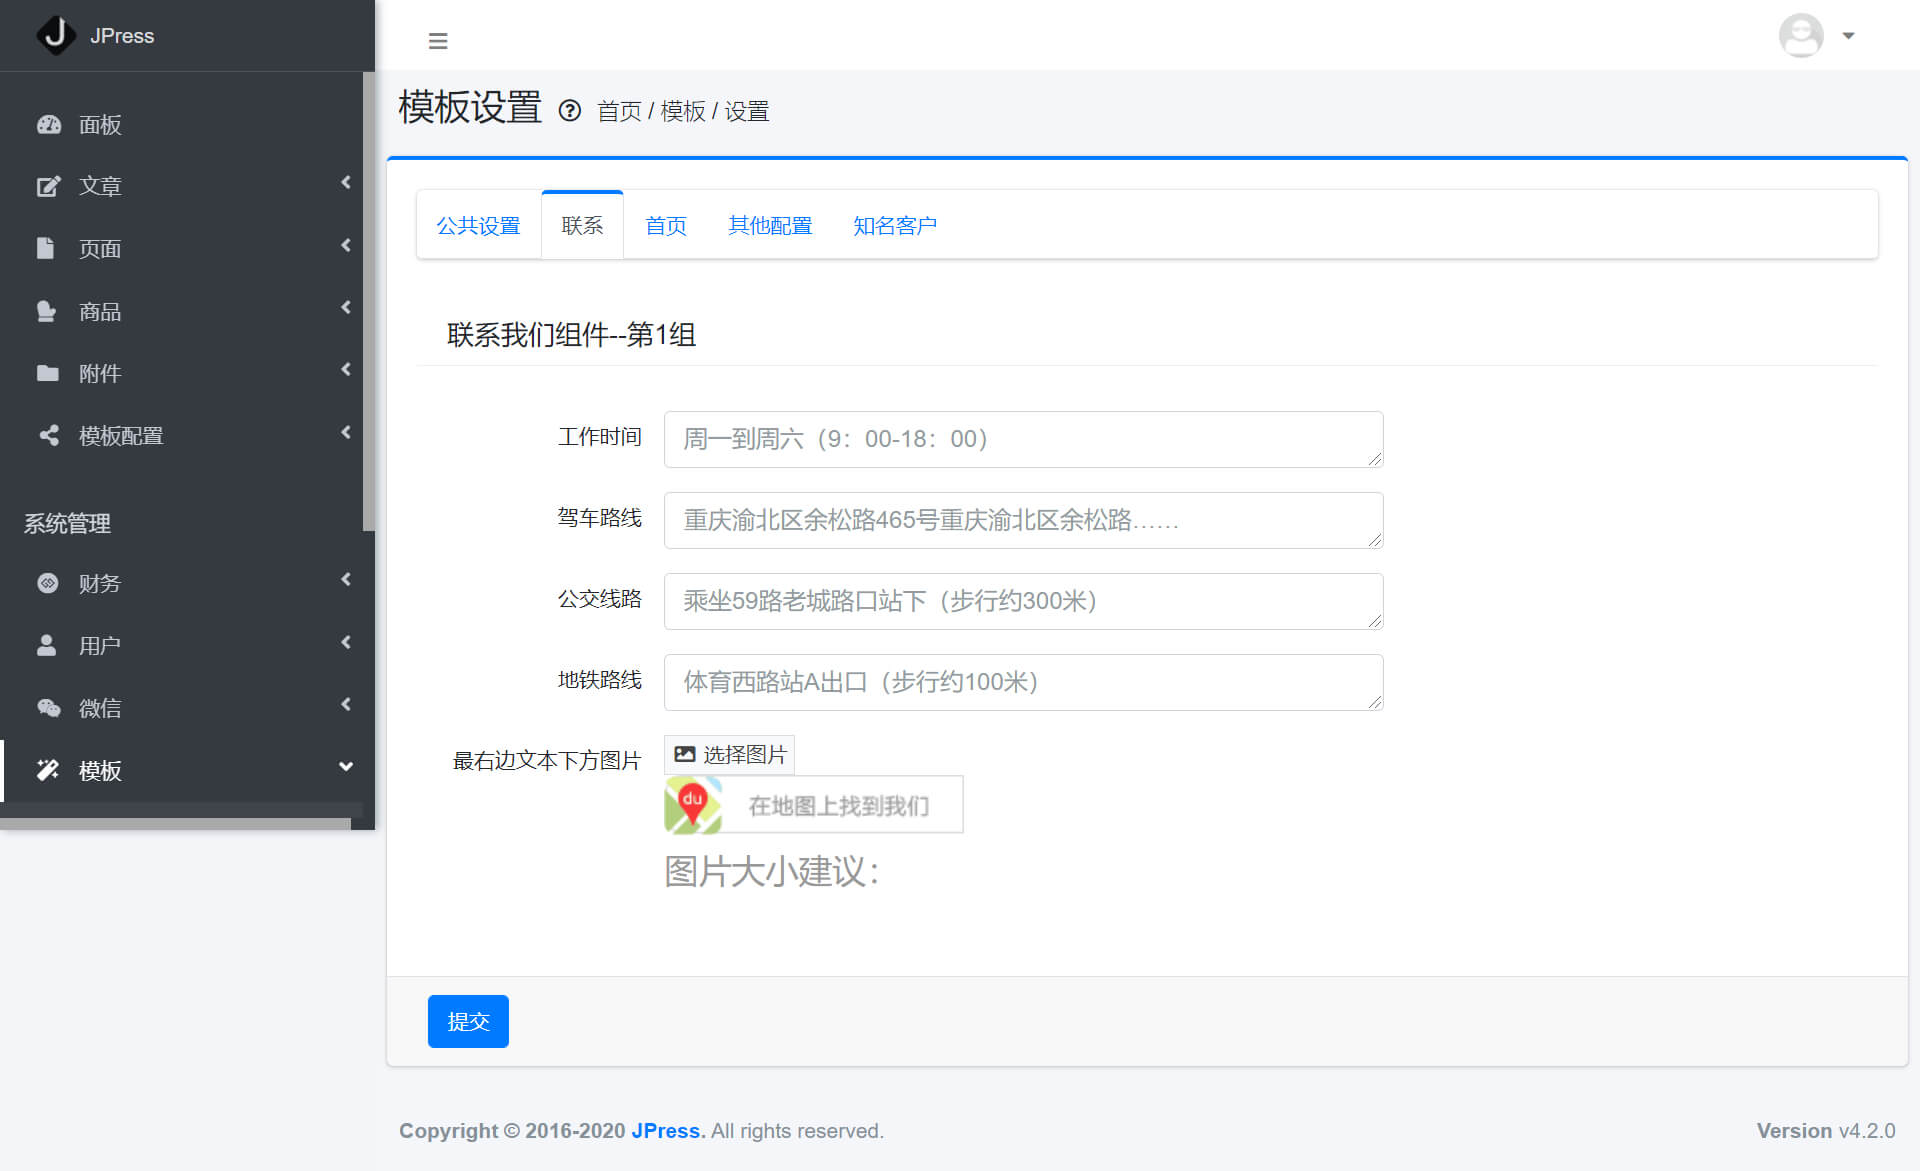Click the 最右边文本下方图片 label

tap(547, 761)
